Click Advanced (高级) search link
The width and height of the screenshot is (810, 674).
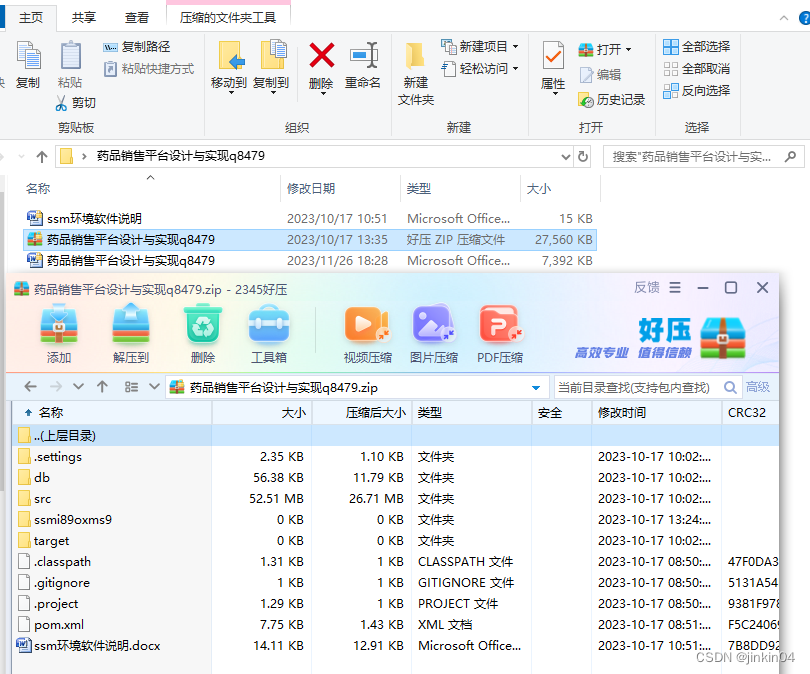[x=758, y=387]
